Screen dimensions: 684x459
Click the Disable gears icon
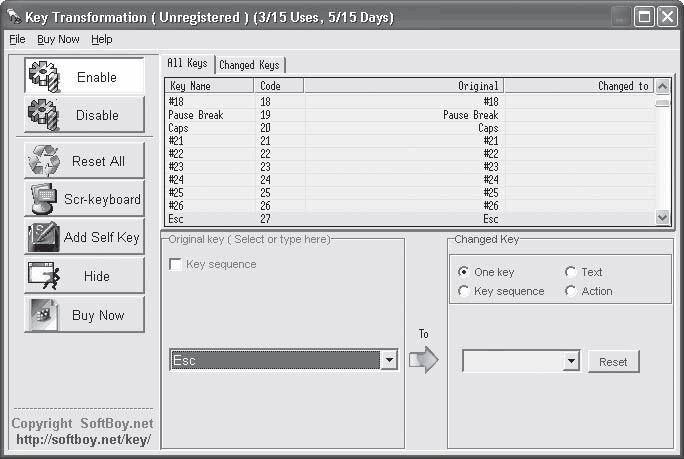tap(44, 115)
